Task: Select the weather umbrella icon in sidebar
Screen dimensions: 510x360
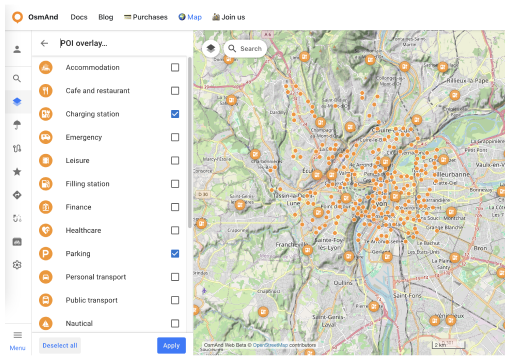Action: tap(17, 125)
